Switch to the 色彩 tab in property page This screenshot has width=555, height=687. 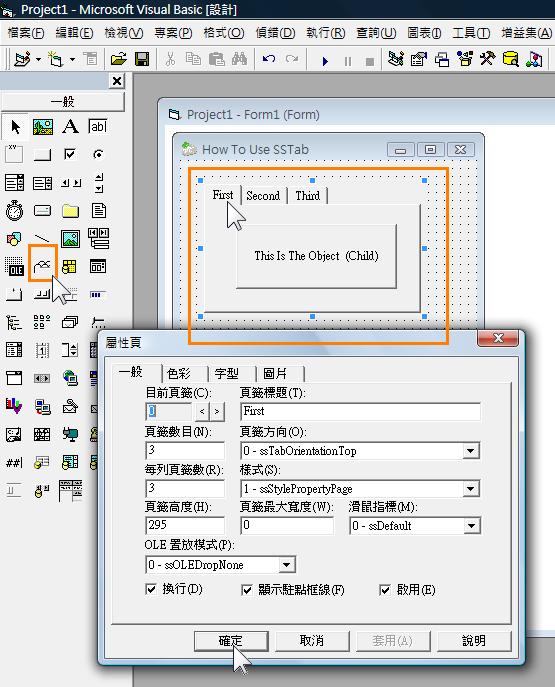179,374
